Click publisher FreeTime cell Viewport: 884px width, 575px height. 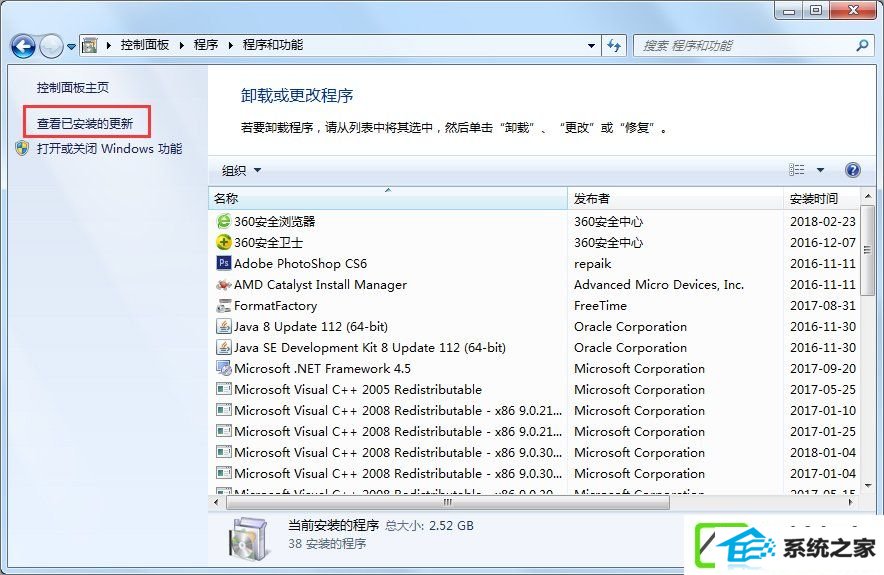(x=600, y=306)
